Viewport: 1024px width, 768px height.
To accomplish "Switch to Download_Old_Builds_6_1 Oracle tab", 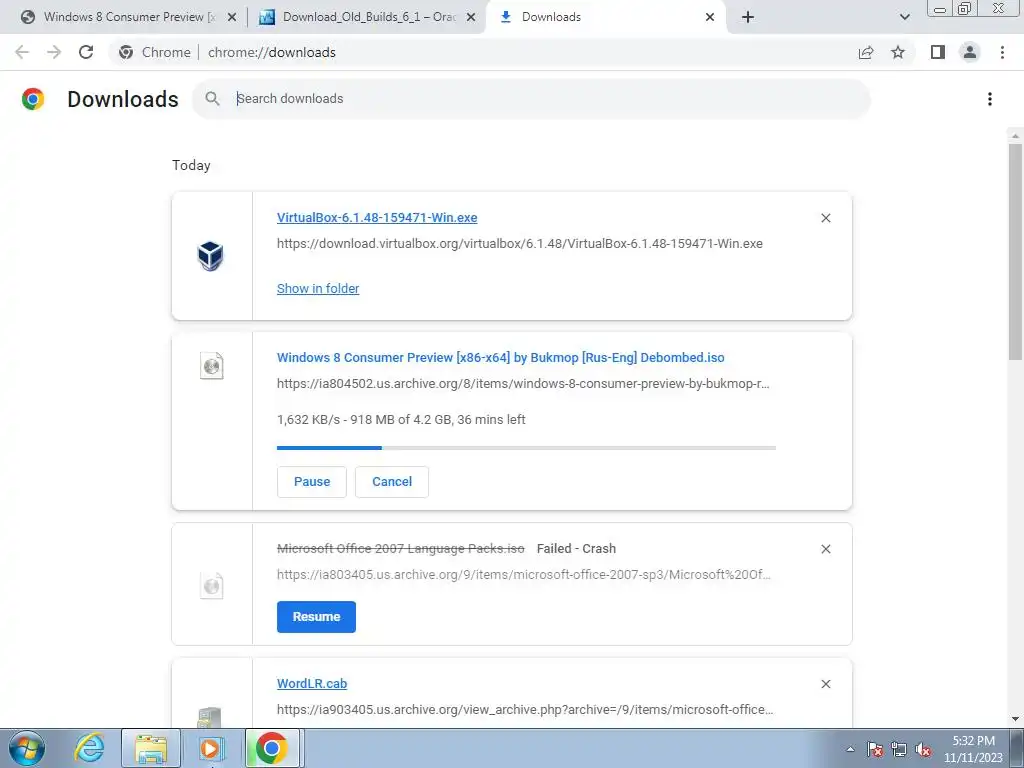I will click(366, 17).
